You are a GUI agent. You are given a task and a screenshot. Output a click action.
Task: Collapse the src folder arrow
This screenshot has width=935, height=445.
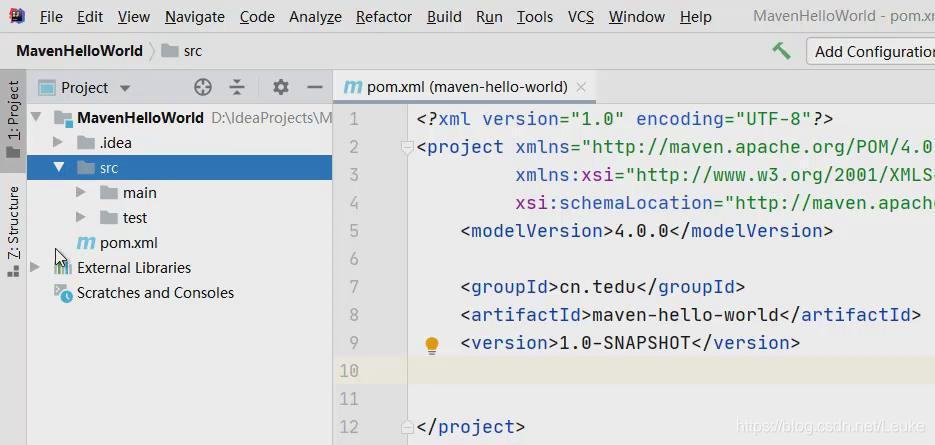(x=58, y=168)
